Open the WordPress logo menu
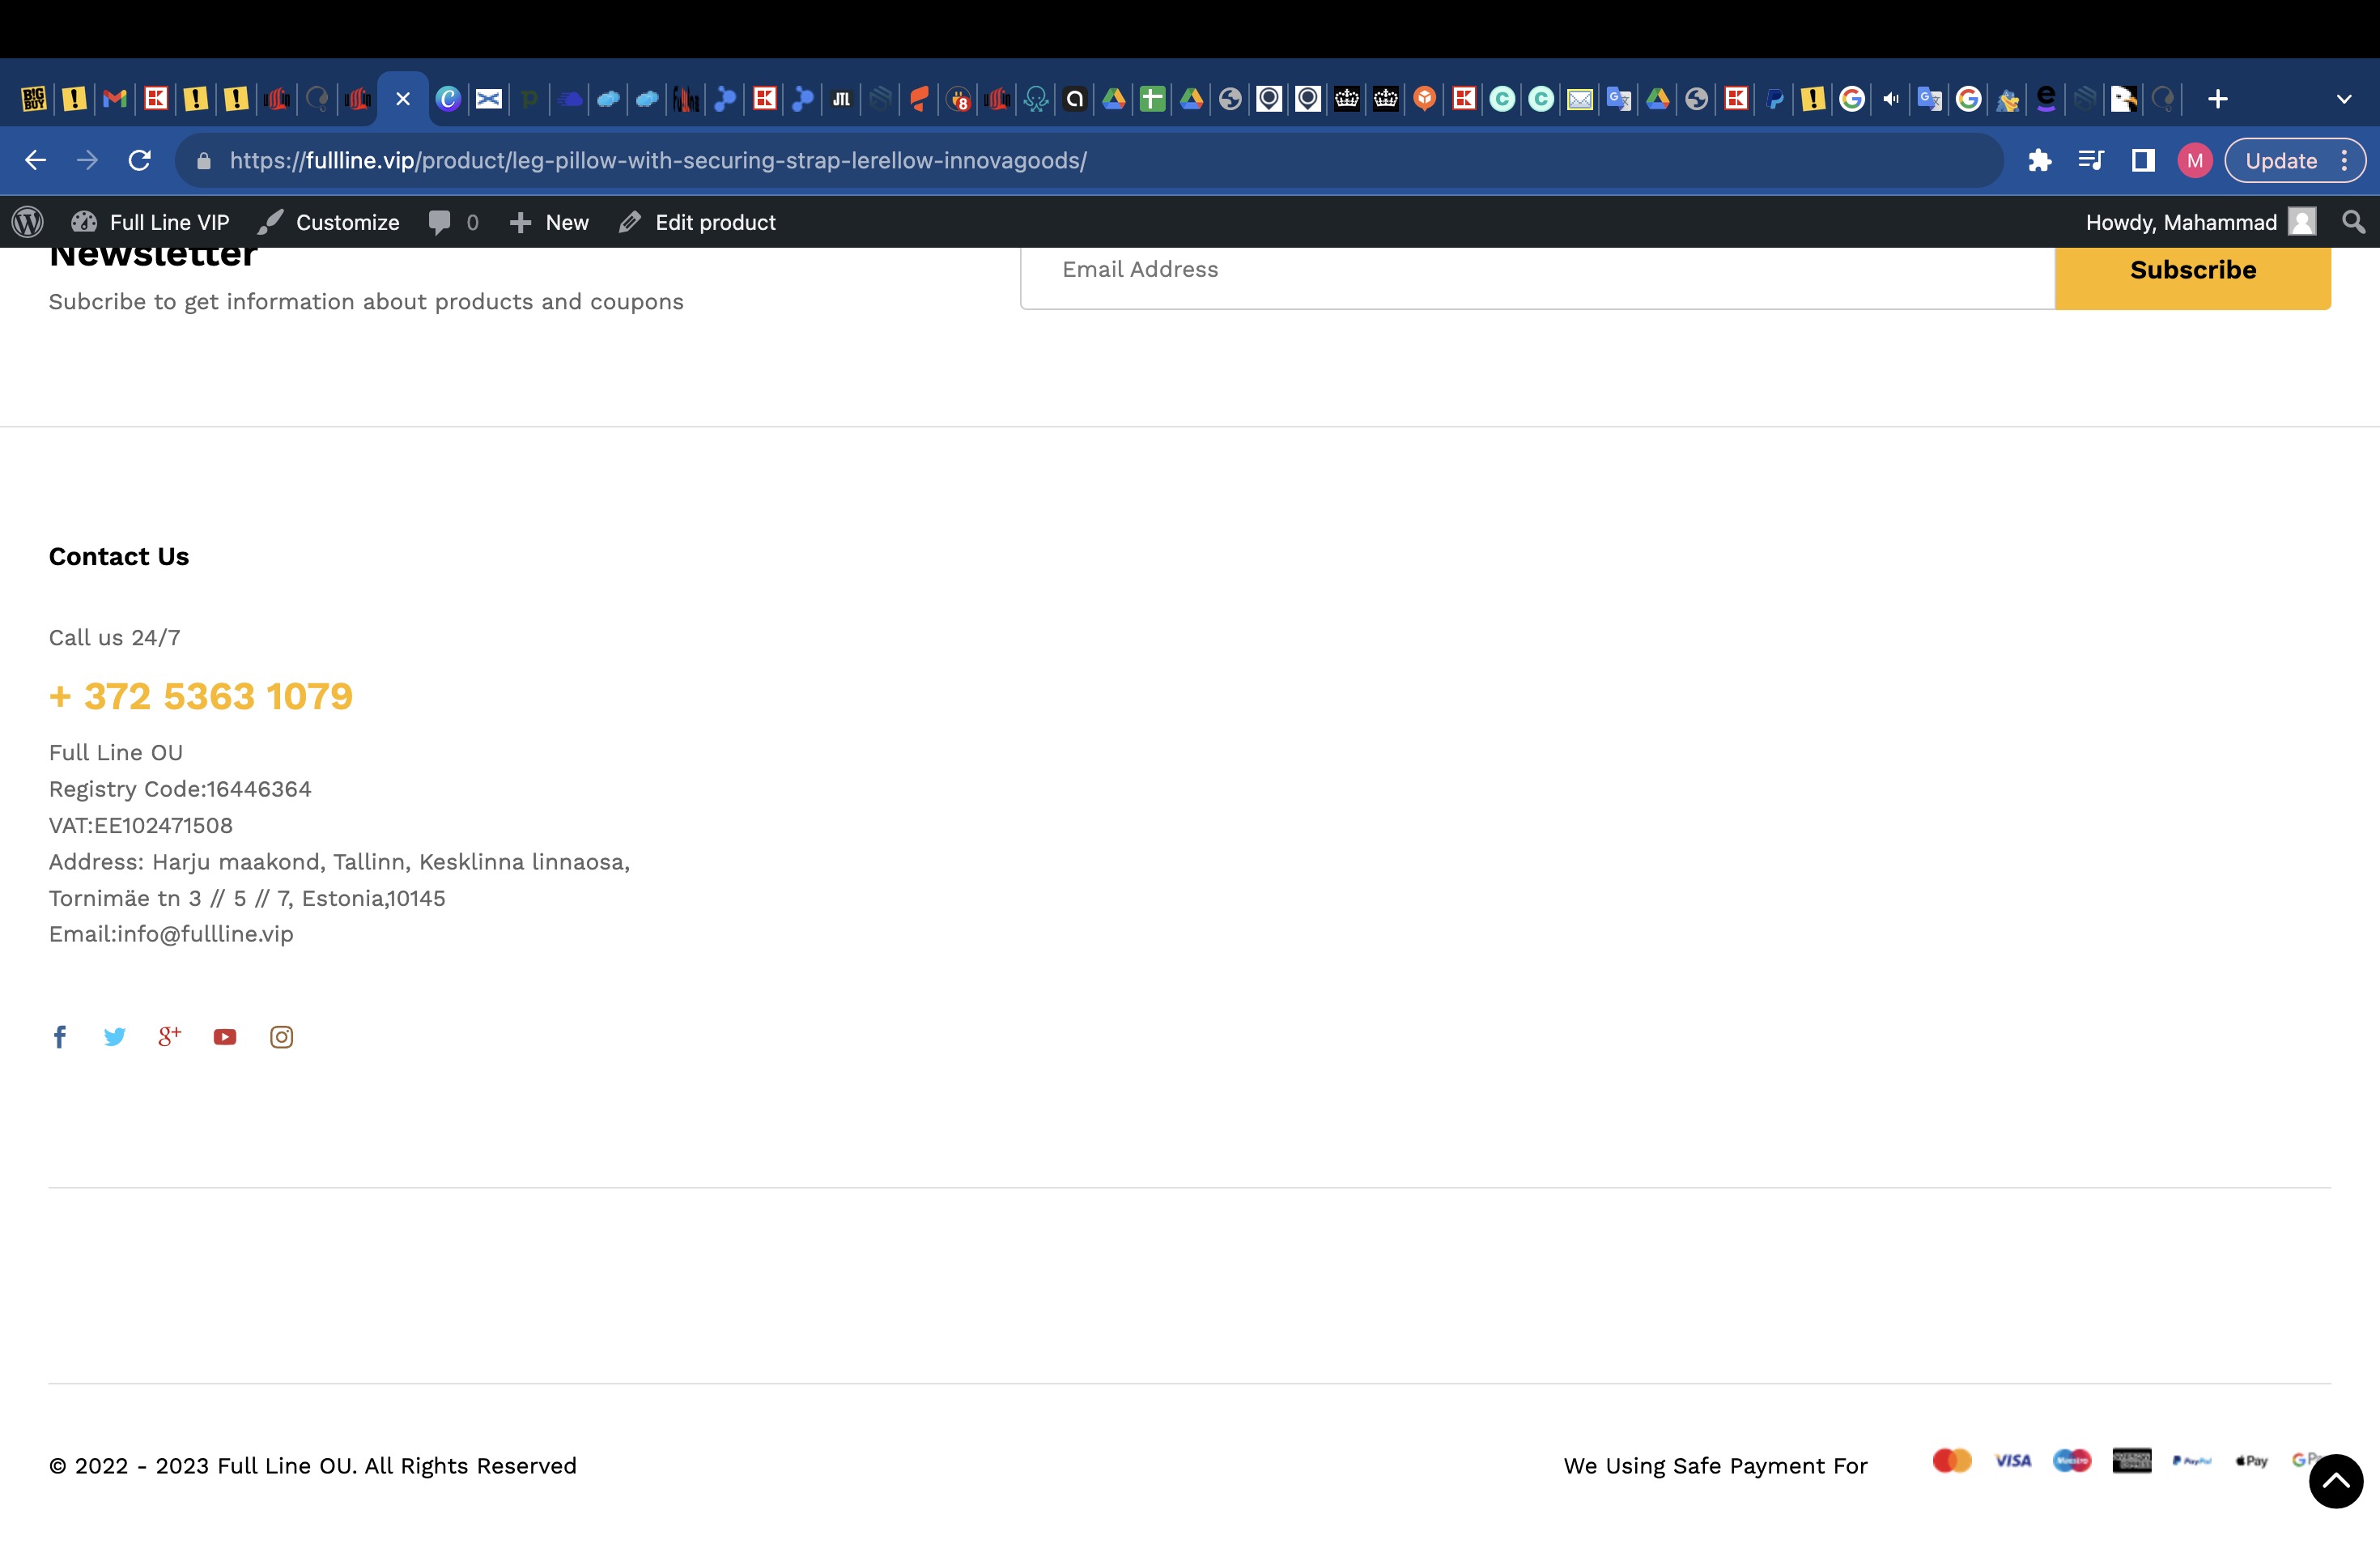Viewport: 2380px width, 1548px height. click(x=27, y=222)
